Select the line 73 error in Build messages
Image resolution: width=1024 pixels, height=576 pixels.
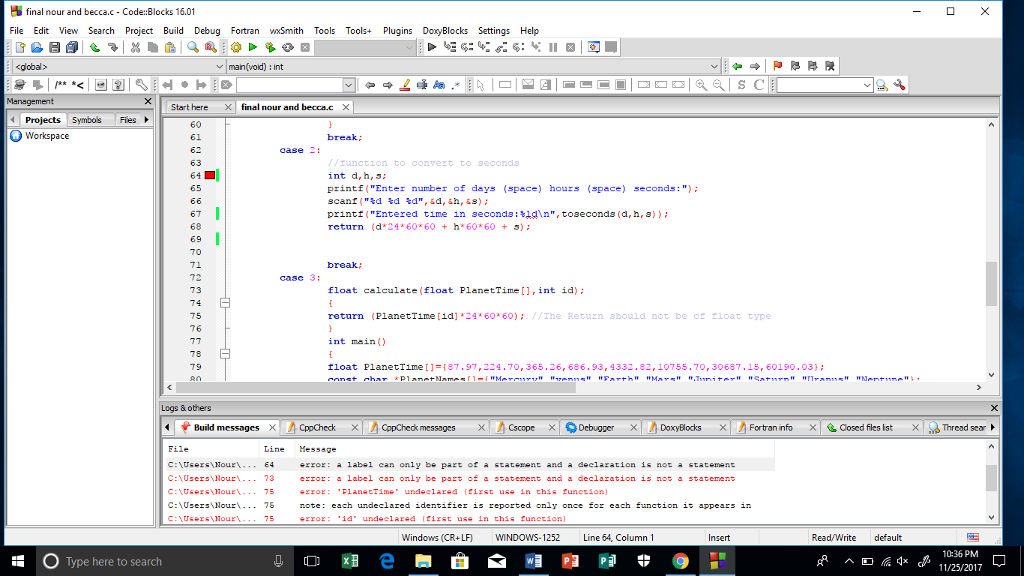pyautogui.click(x=400, y=478)
